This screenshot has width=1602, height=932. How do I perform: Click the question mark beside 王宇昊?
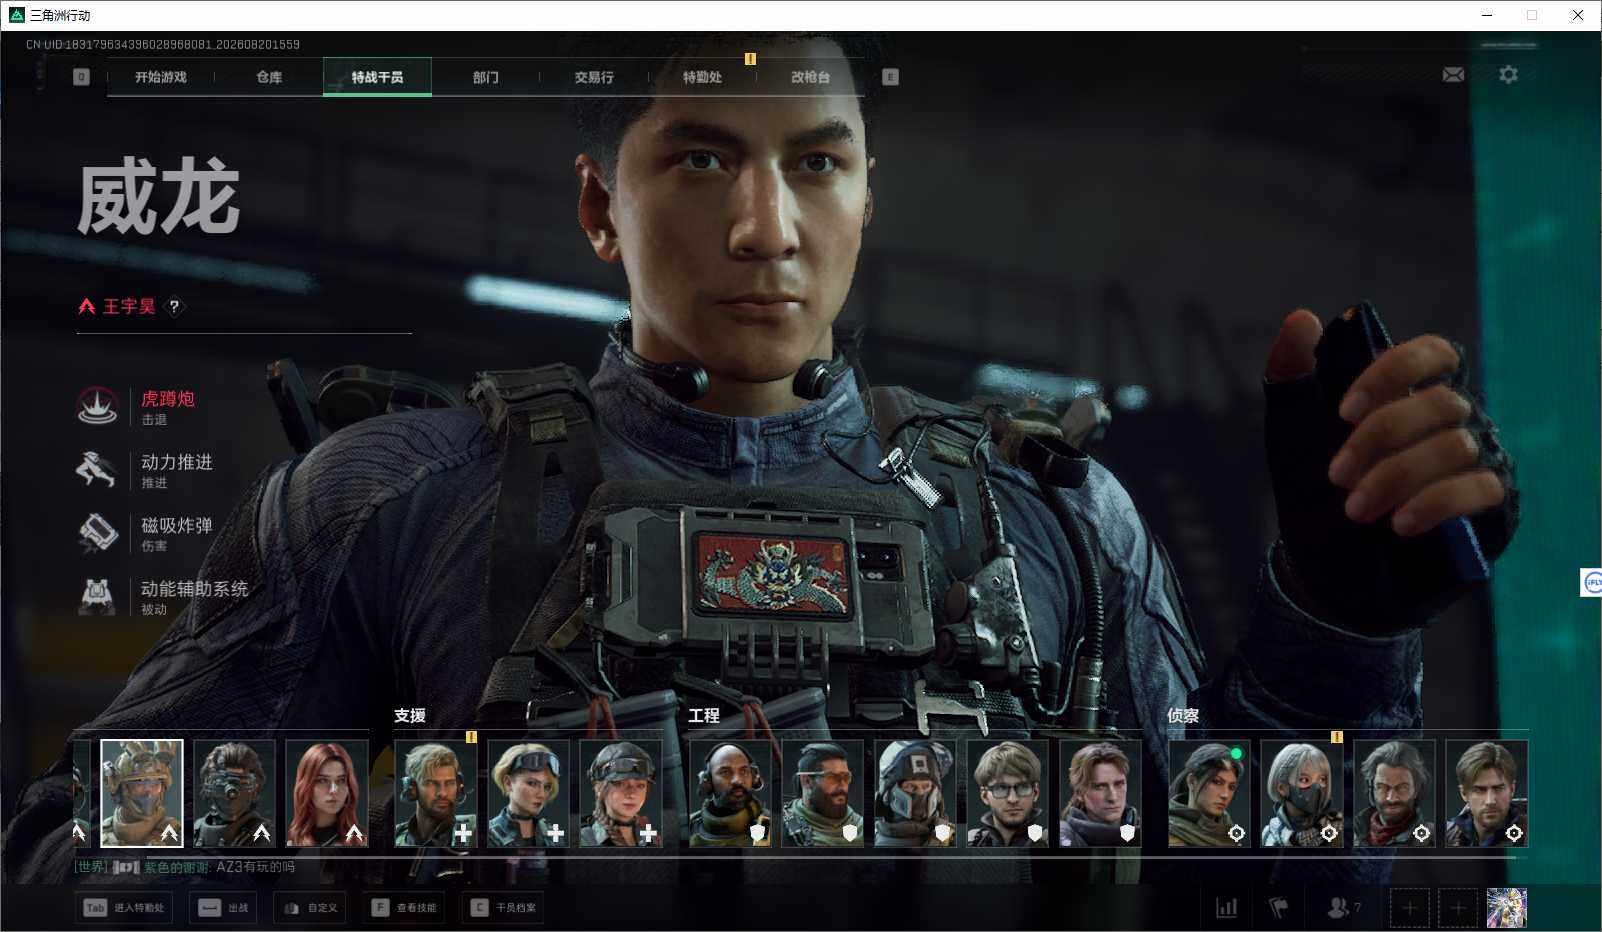pos(174,307)
